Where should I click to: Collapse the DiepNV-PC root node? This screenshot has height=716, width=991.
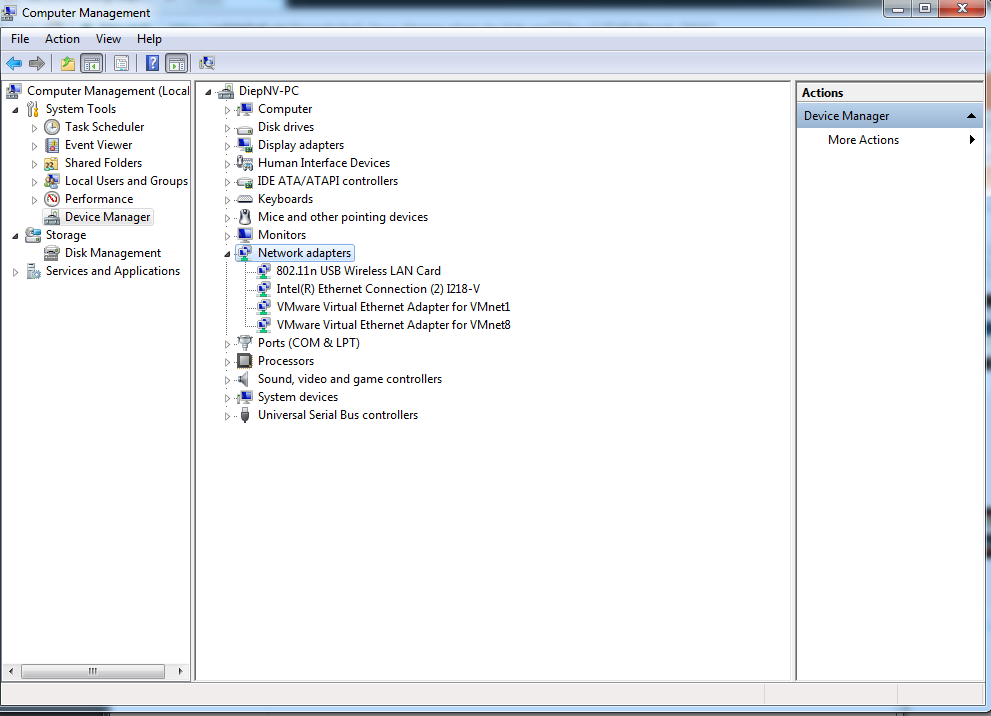[x=209, y=92]
